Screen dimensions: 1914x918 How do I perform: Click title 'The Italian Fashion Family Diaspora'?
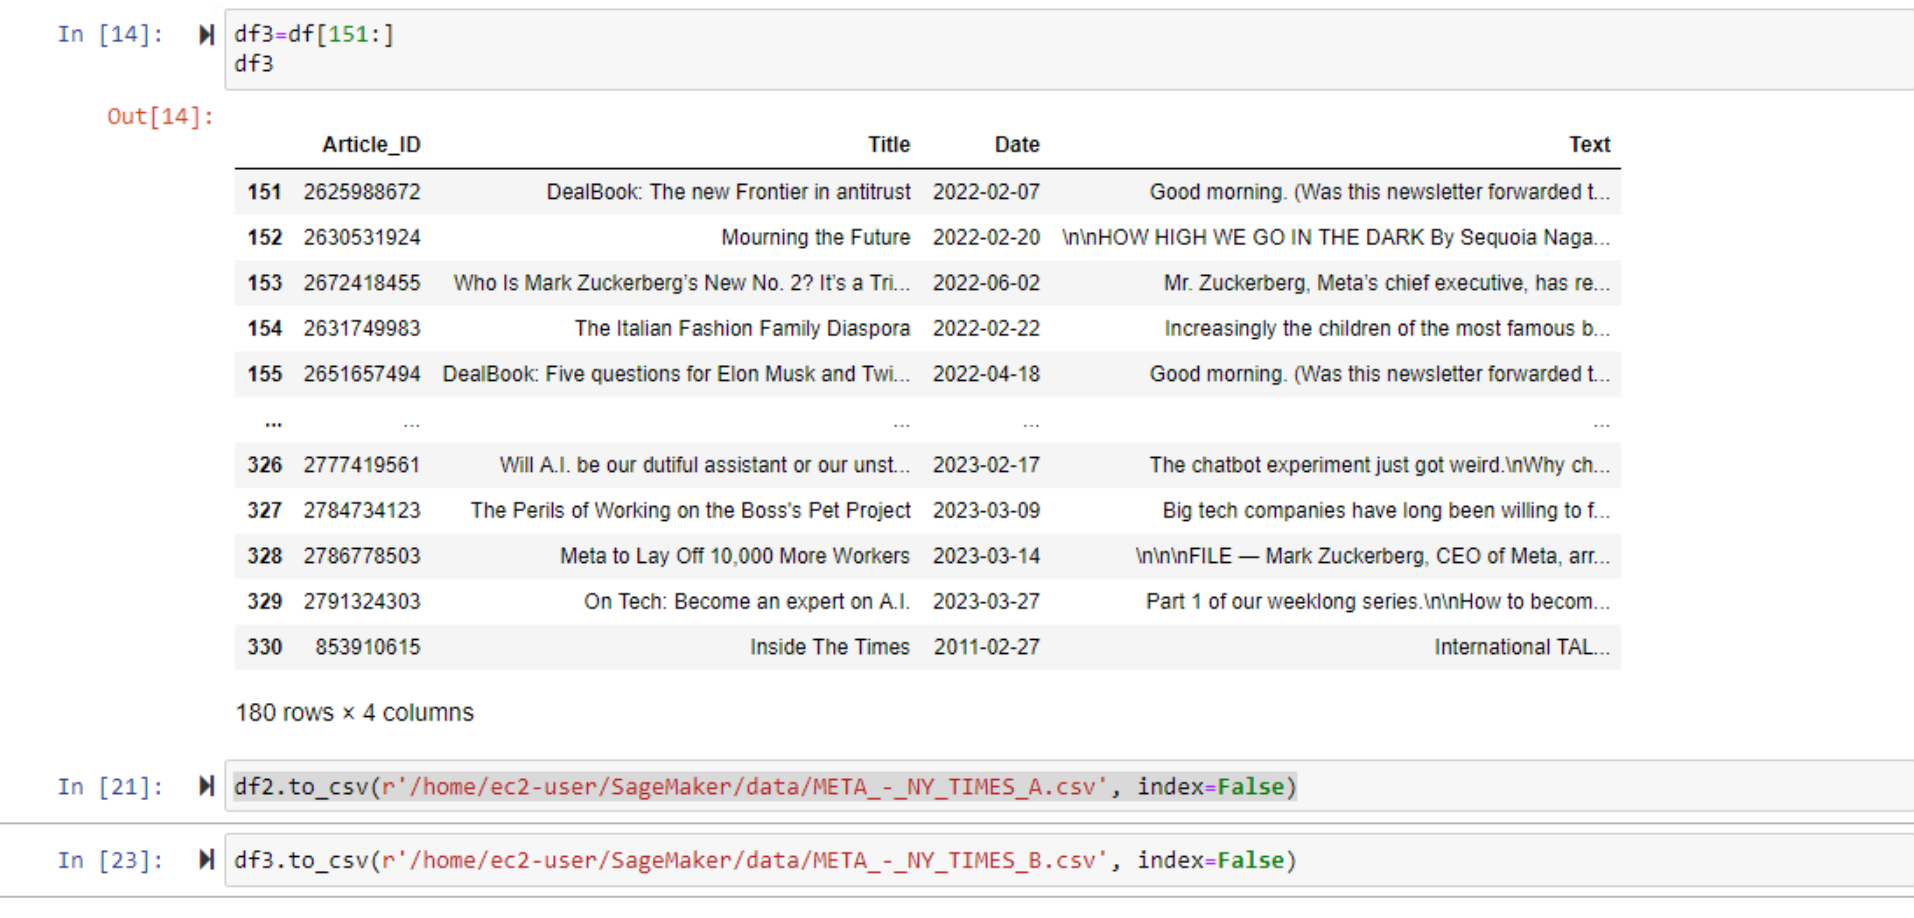[742, 329]
